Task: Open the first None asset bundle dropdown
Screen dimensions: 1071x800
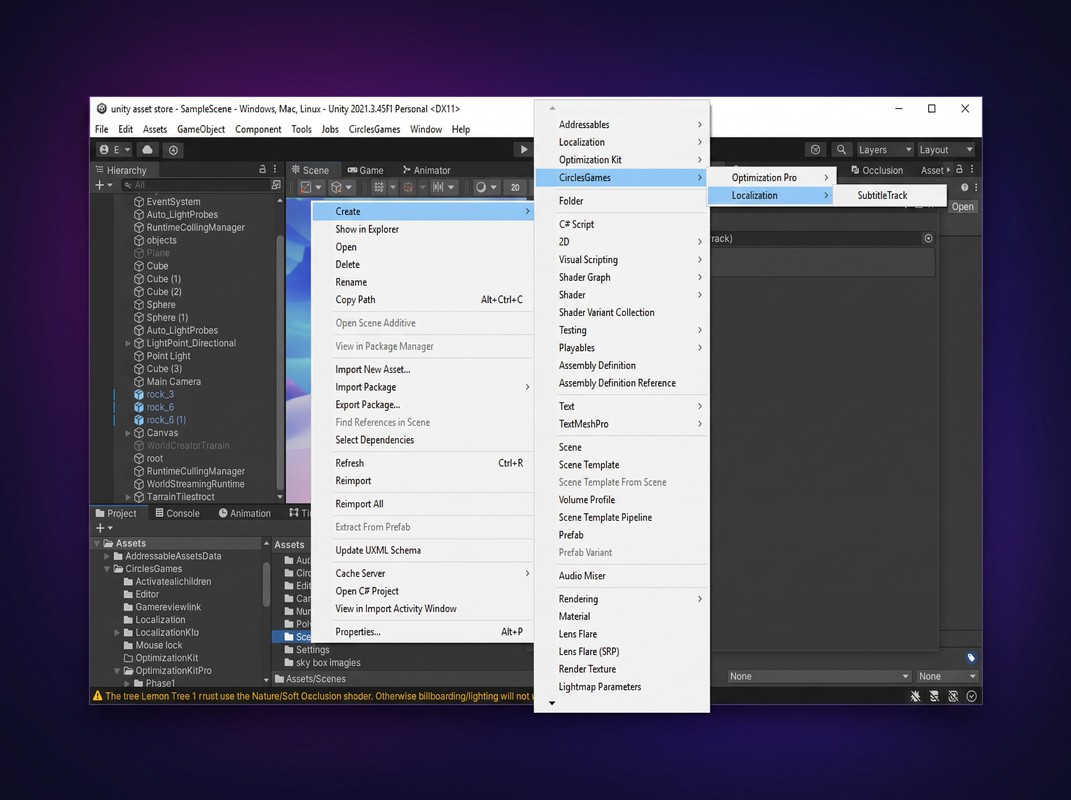Action: [x=819, y=676]
